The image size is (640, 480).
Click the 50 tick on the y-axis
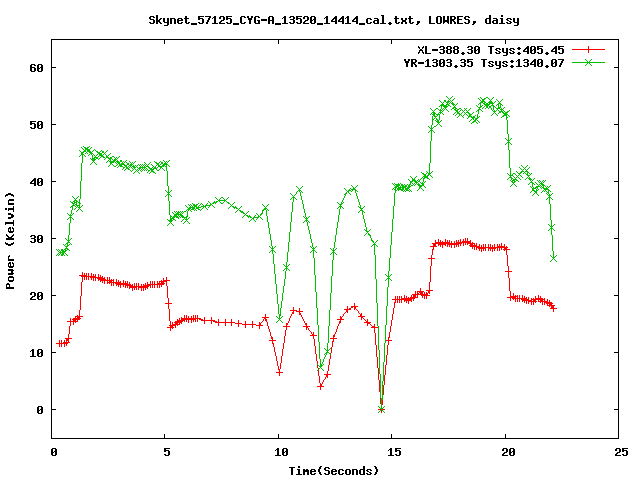click(x=37, y=125)
